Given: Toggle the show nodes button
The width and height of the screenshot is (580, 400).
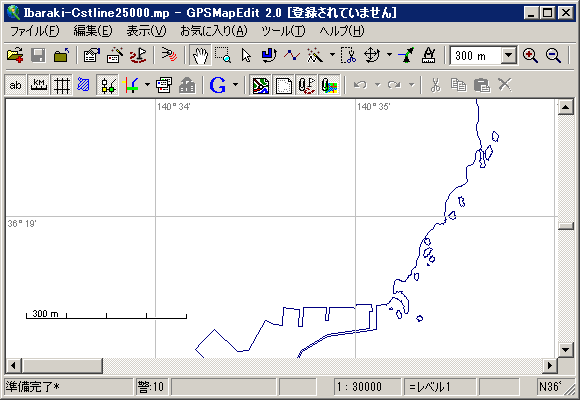Looking at the screenshot, I should (107, 85).
